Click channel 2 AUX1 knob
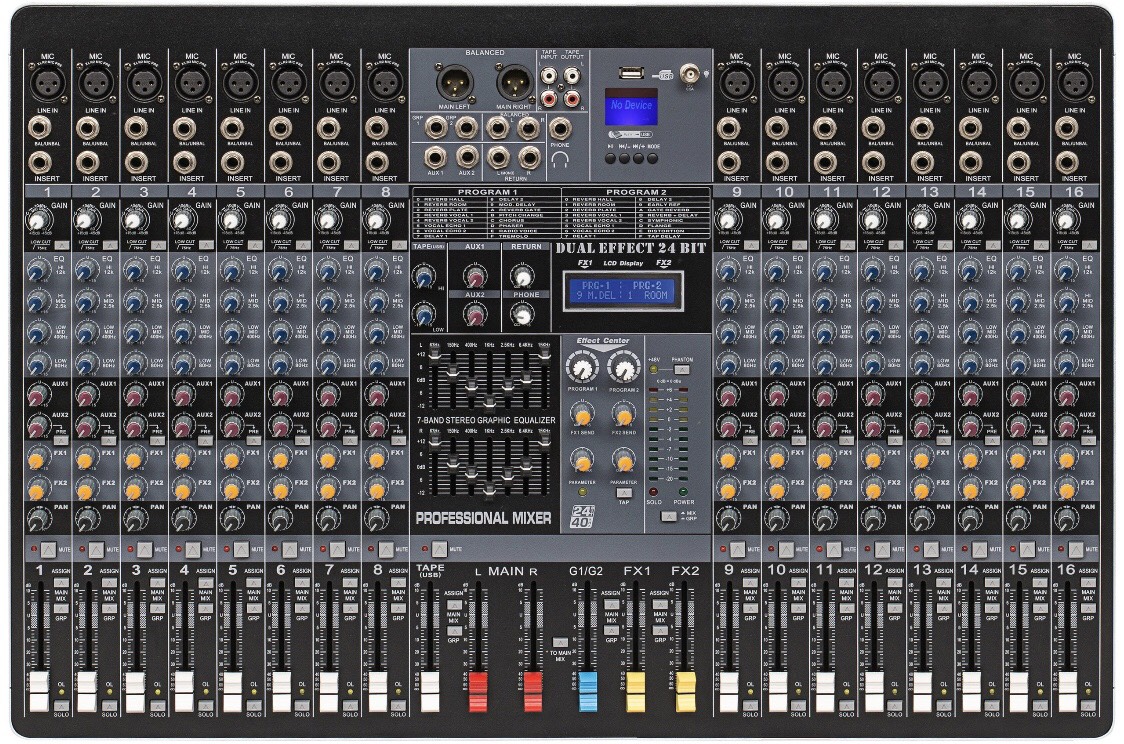Image resolution: width=1124 pixels, height=744 pixels. (86, 396)
